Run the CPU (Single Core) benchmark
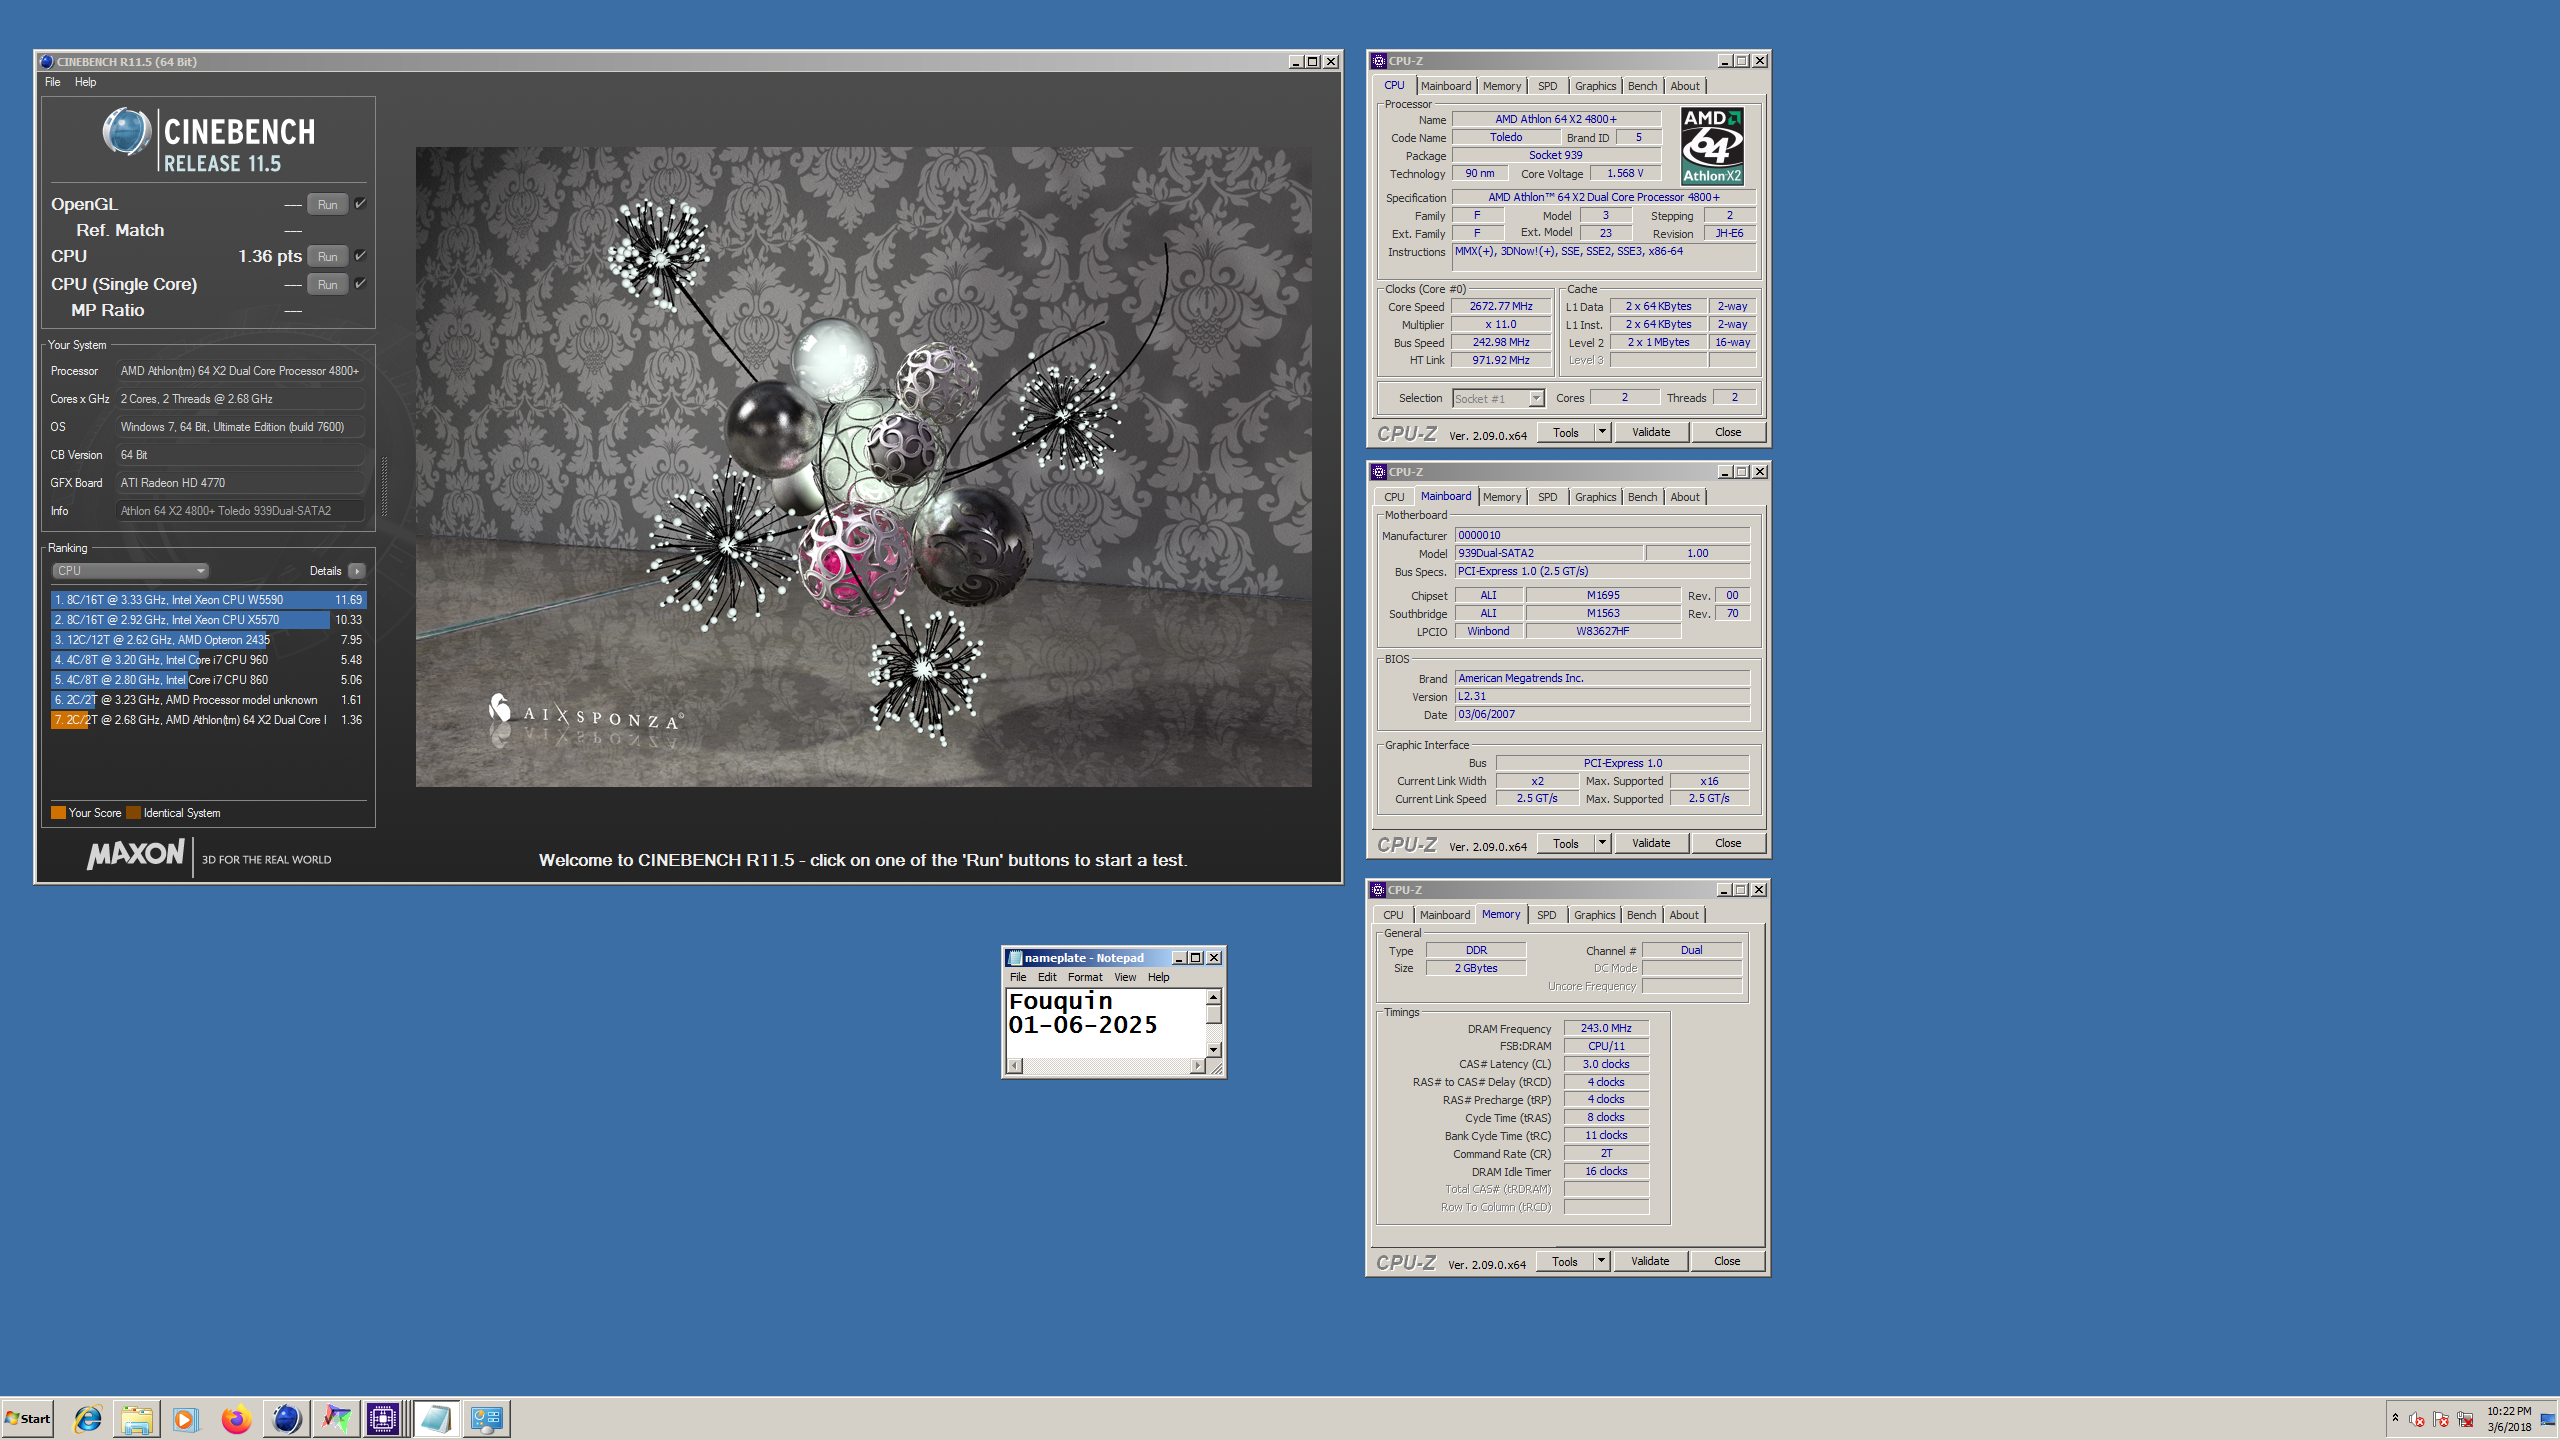This screenshot has height=1440, width=2560. point(327,284)
